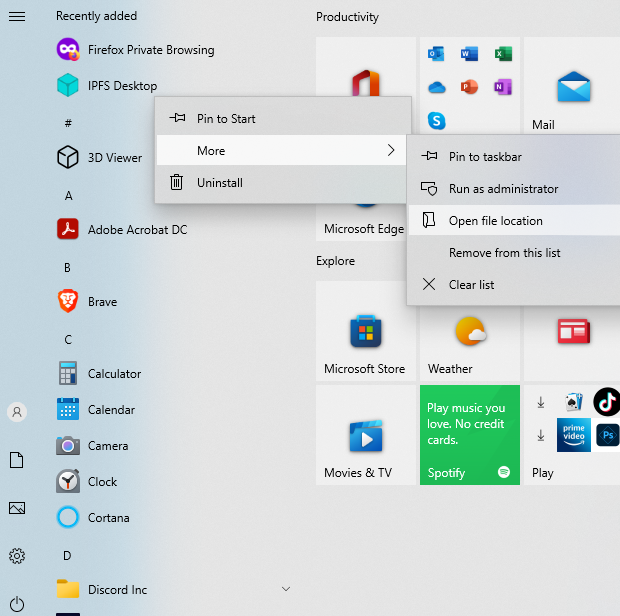Open the Excel tile
This screenshot has height=616, width=620.
coord(503,53)
